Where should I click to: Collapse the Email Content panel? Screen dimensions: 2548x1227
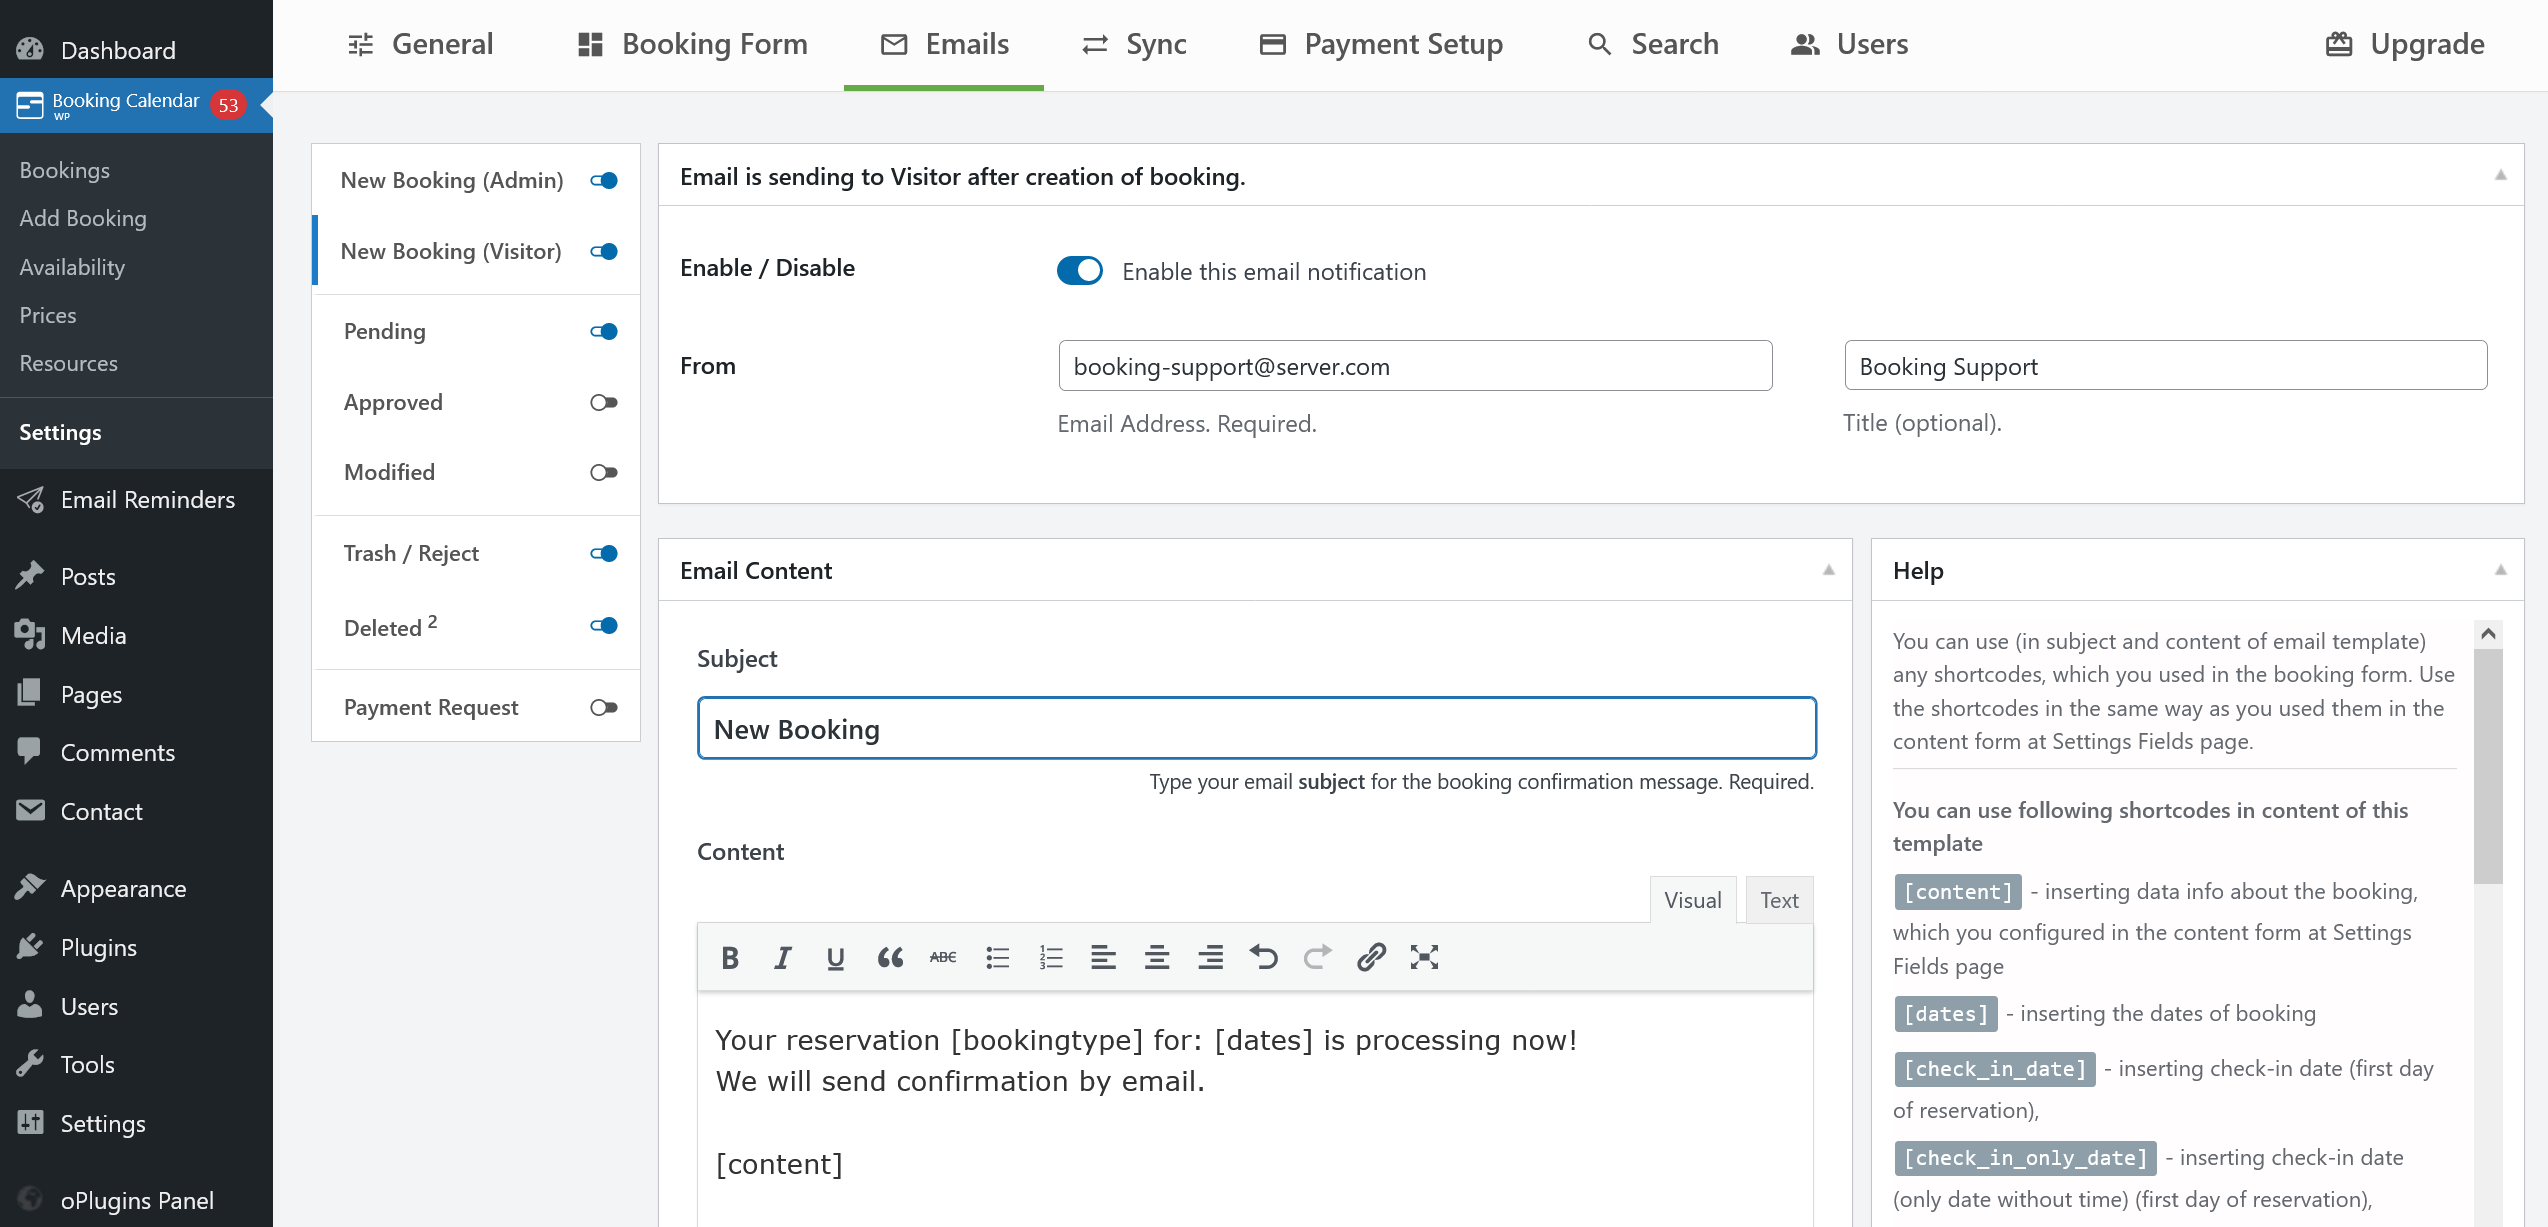coord(1828,570)
